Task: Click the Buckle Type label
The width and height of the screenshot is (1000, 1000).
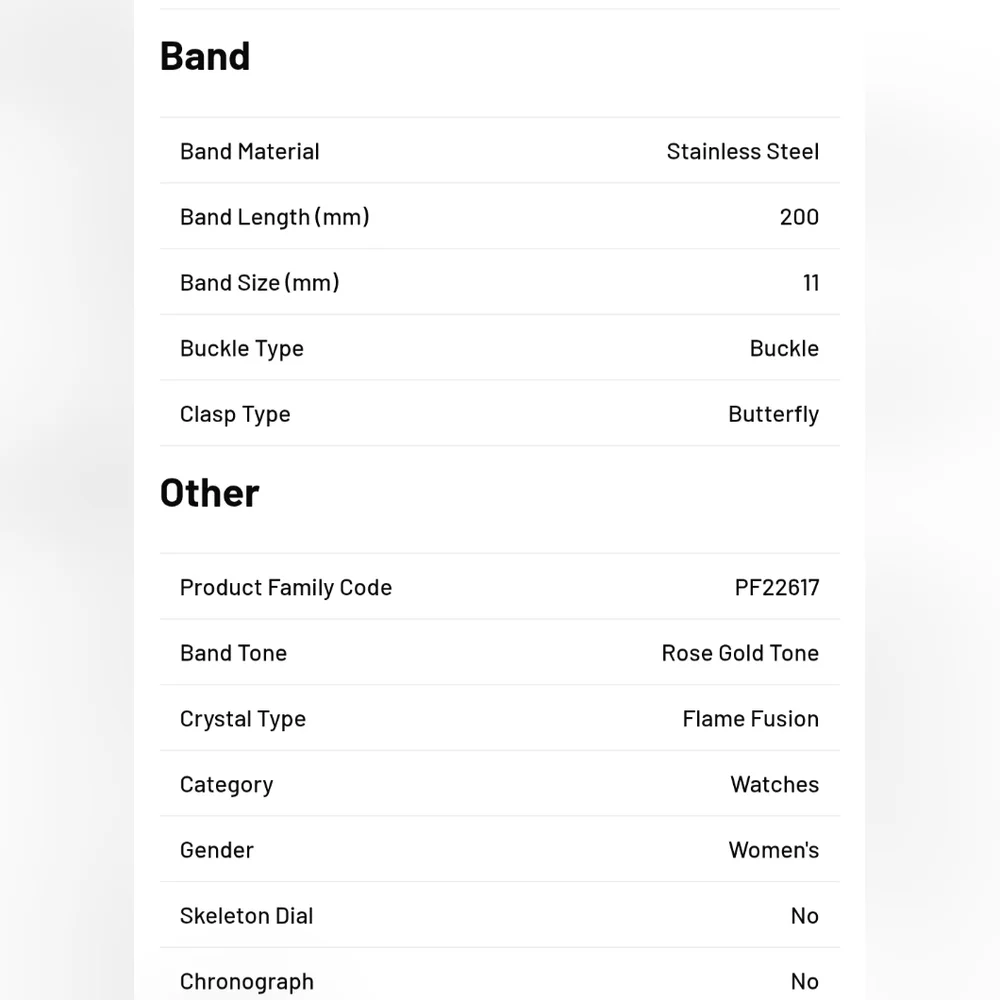Action: (242, 349)
